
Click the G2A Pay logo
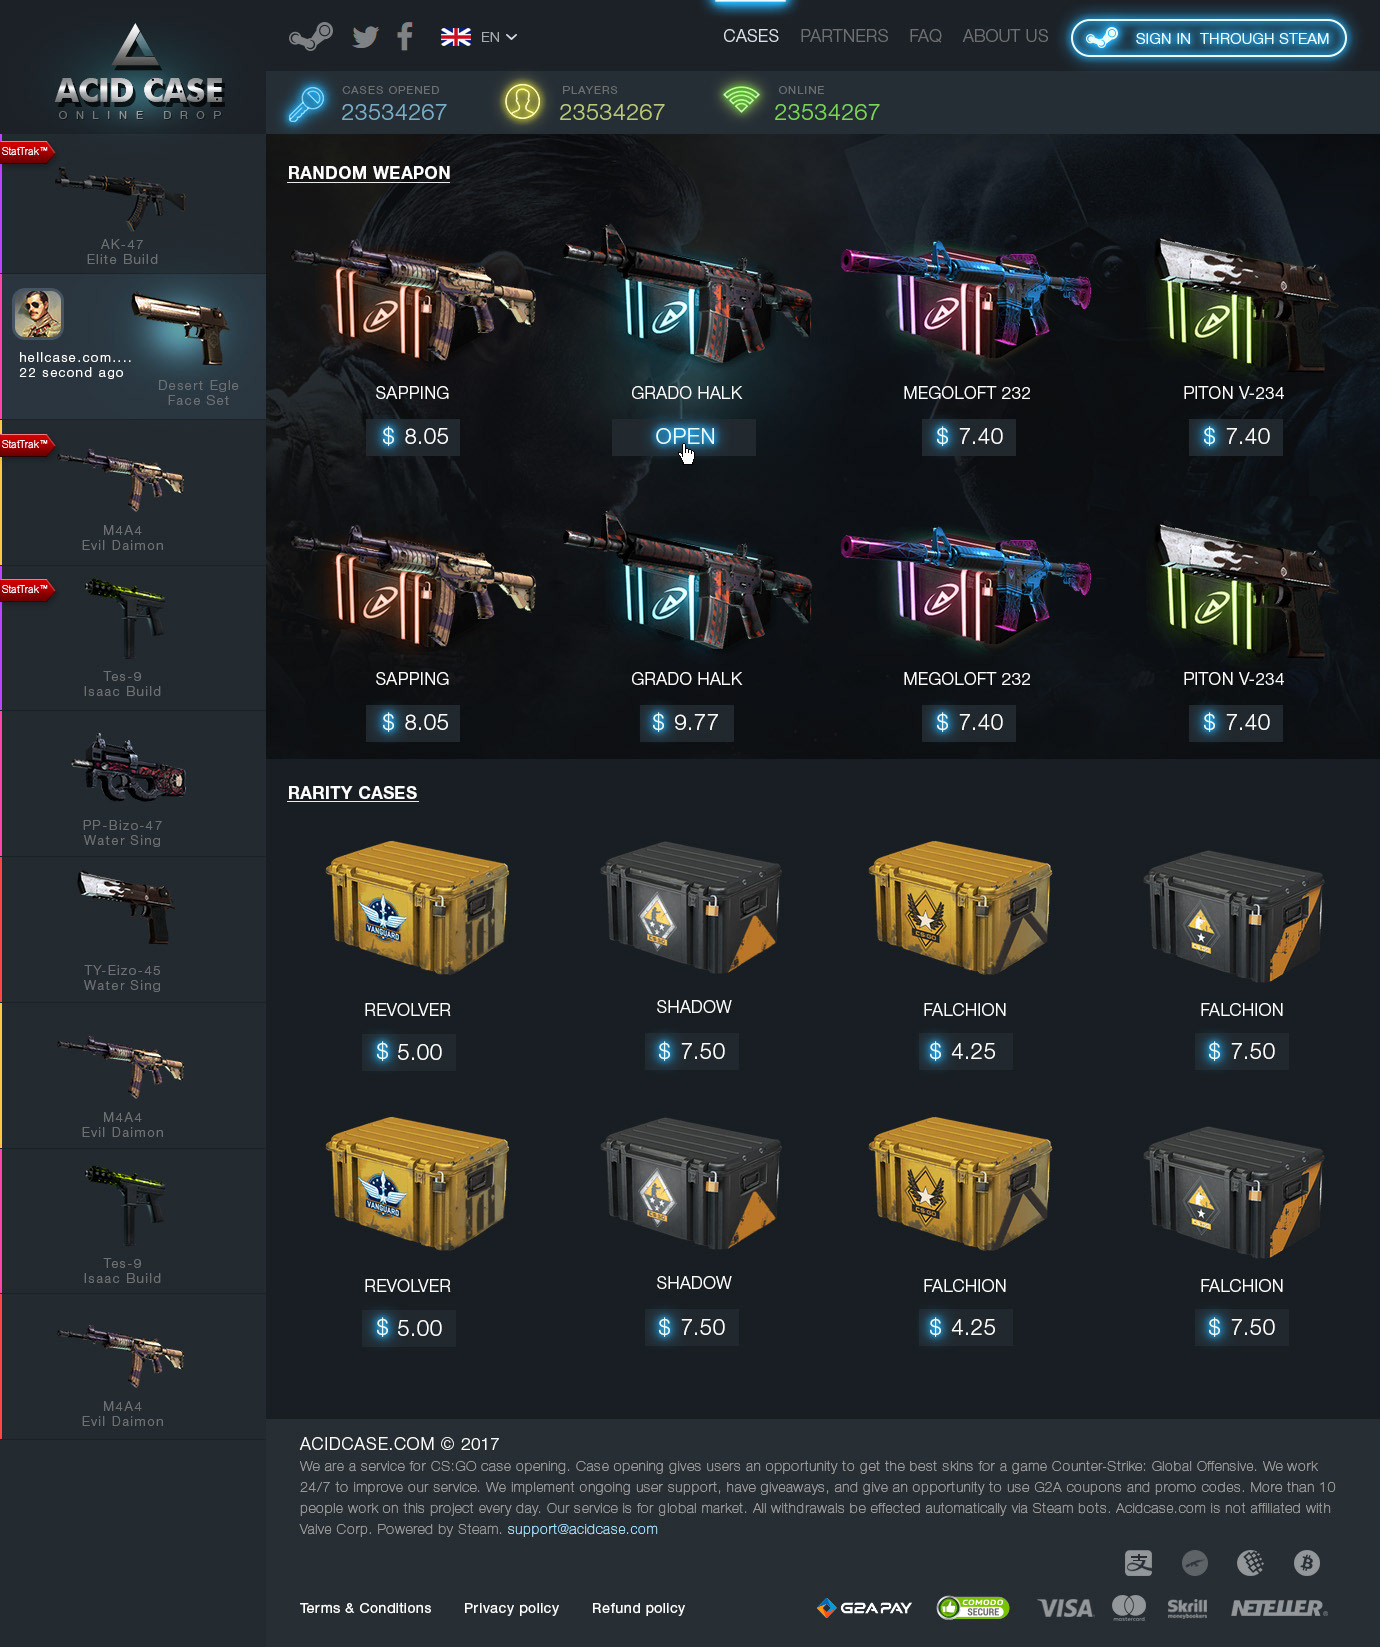pos(865,1608)
